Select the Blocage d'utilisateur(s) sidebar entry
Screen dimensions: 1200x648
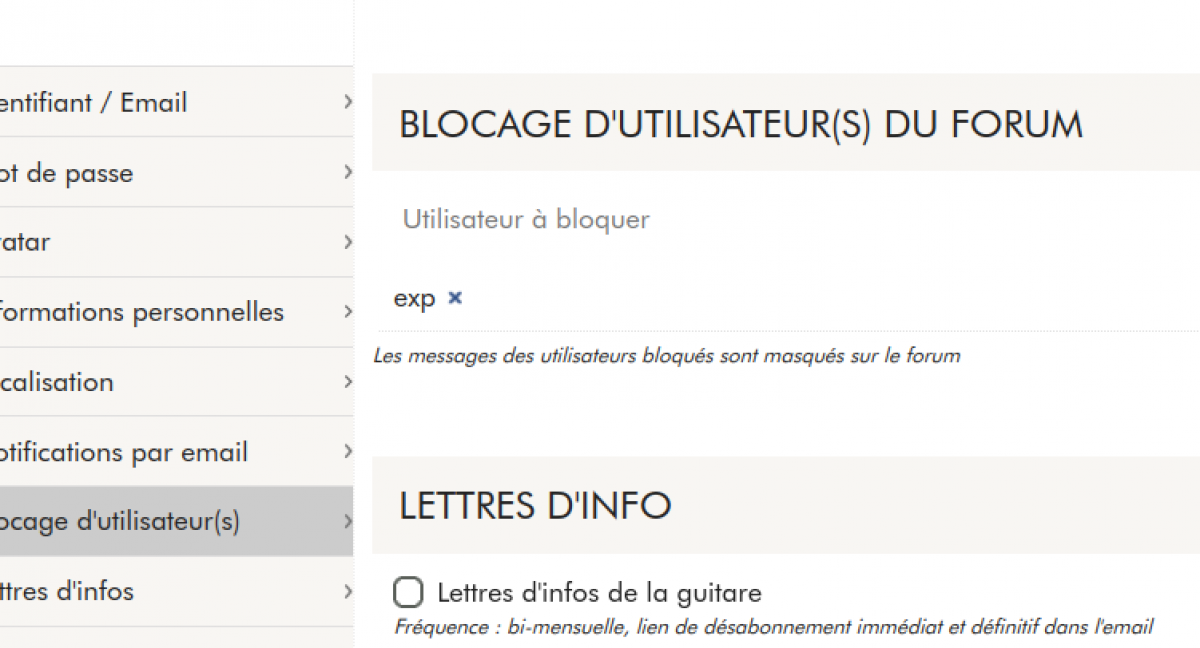(x=120, y=522)
